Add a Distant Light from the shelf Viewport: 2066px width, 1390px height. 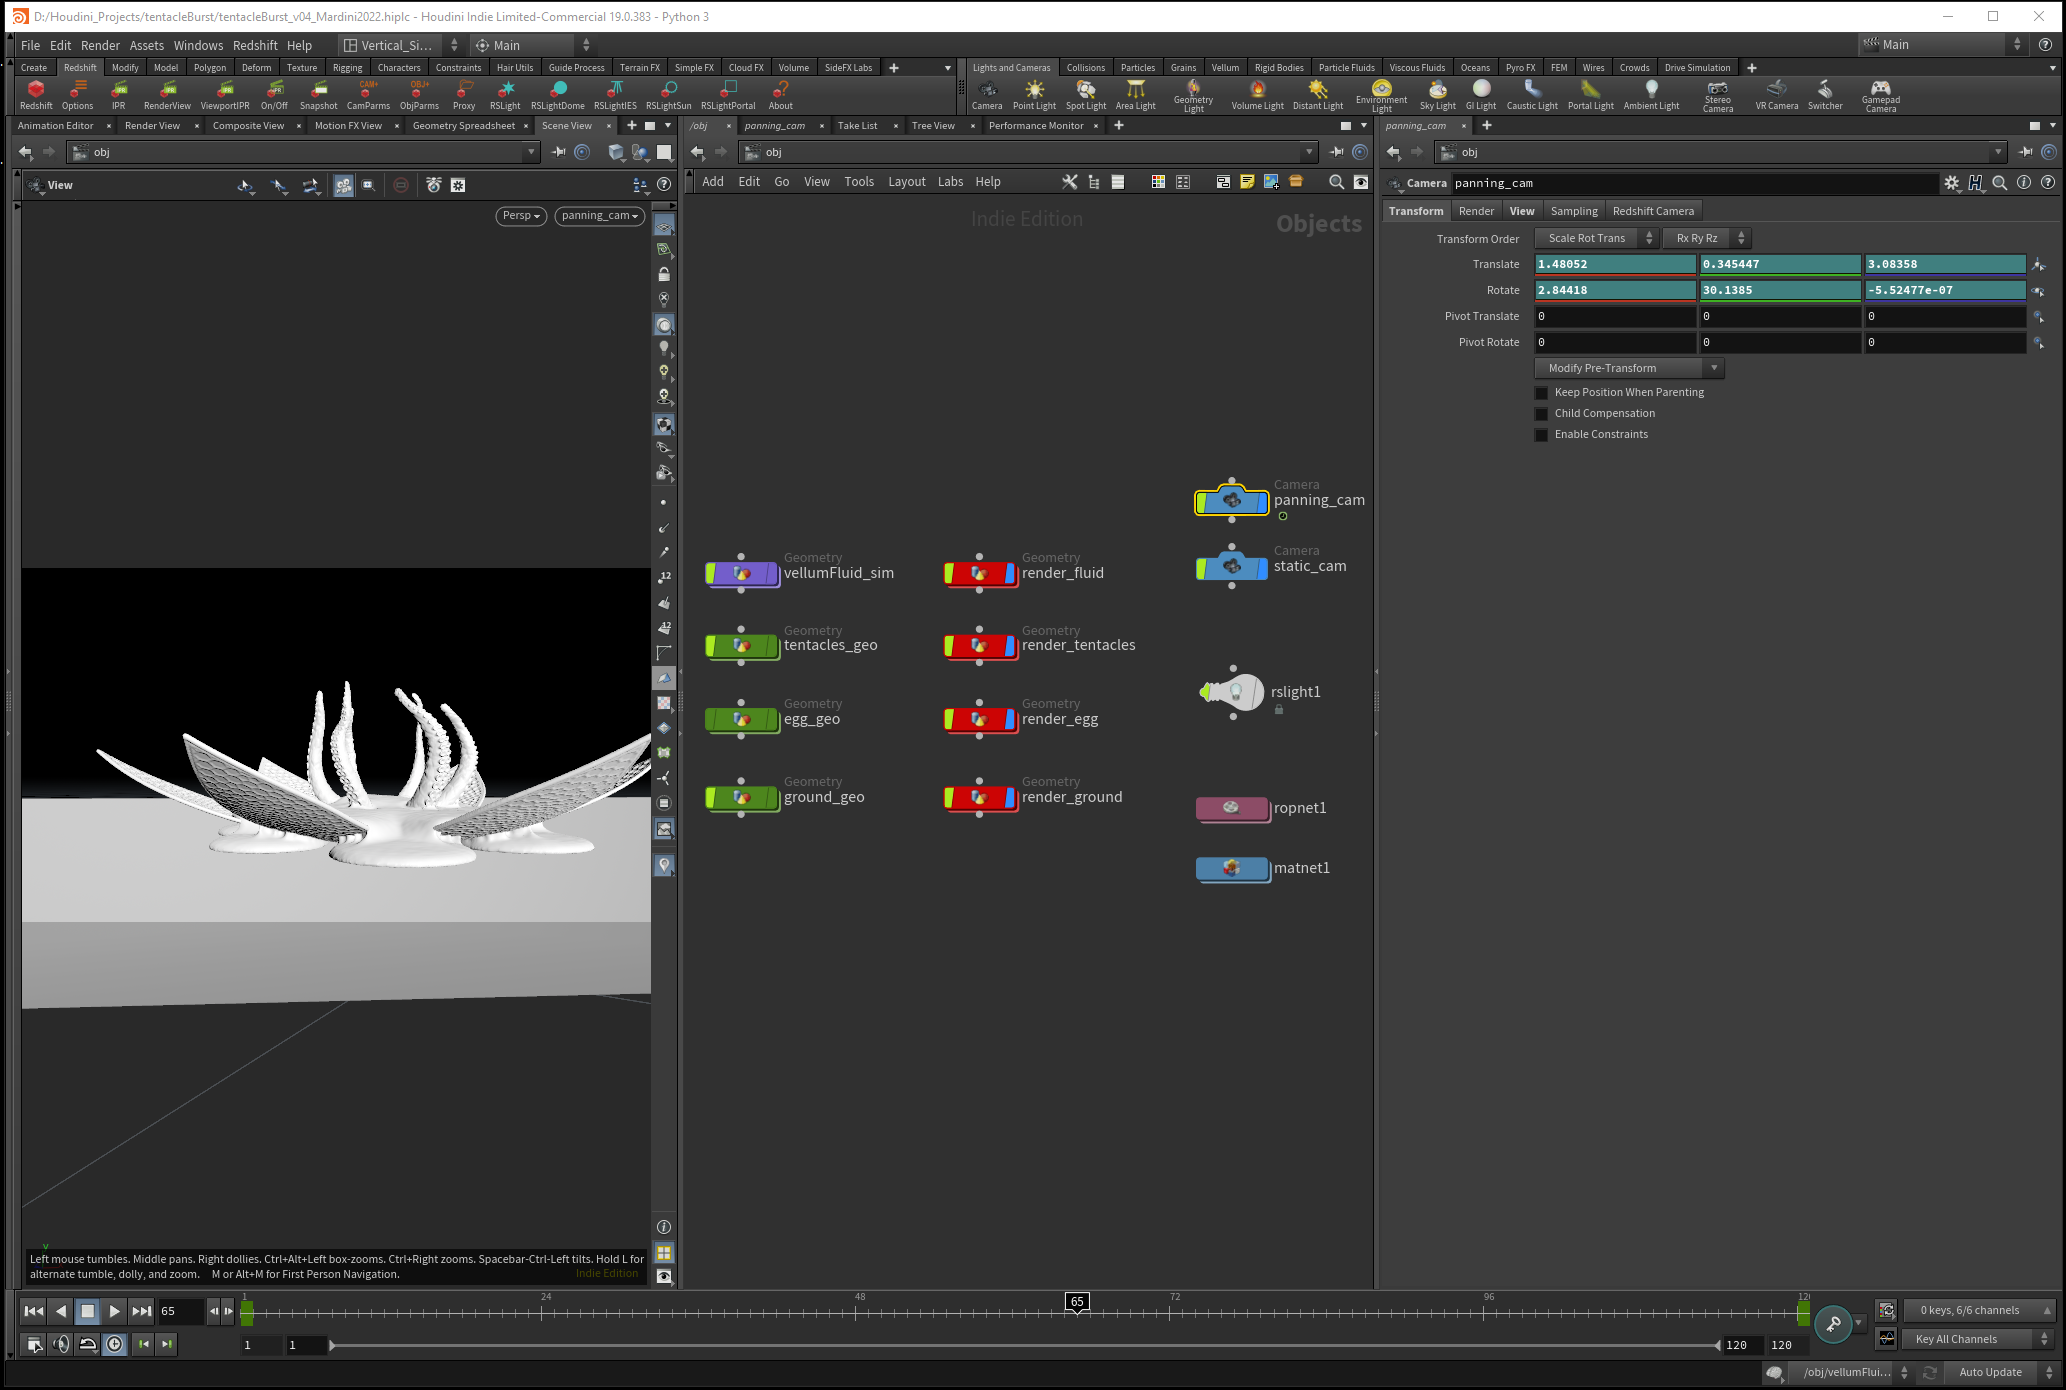[1318, 95]
